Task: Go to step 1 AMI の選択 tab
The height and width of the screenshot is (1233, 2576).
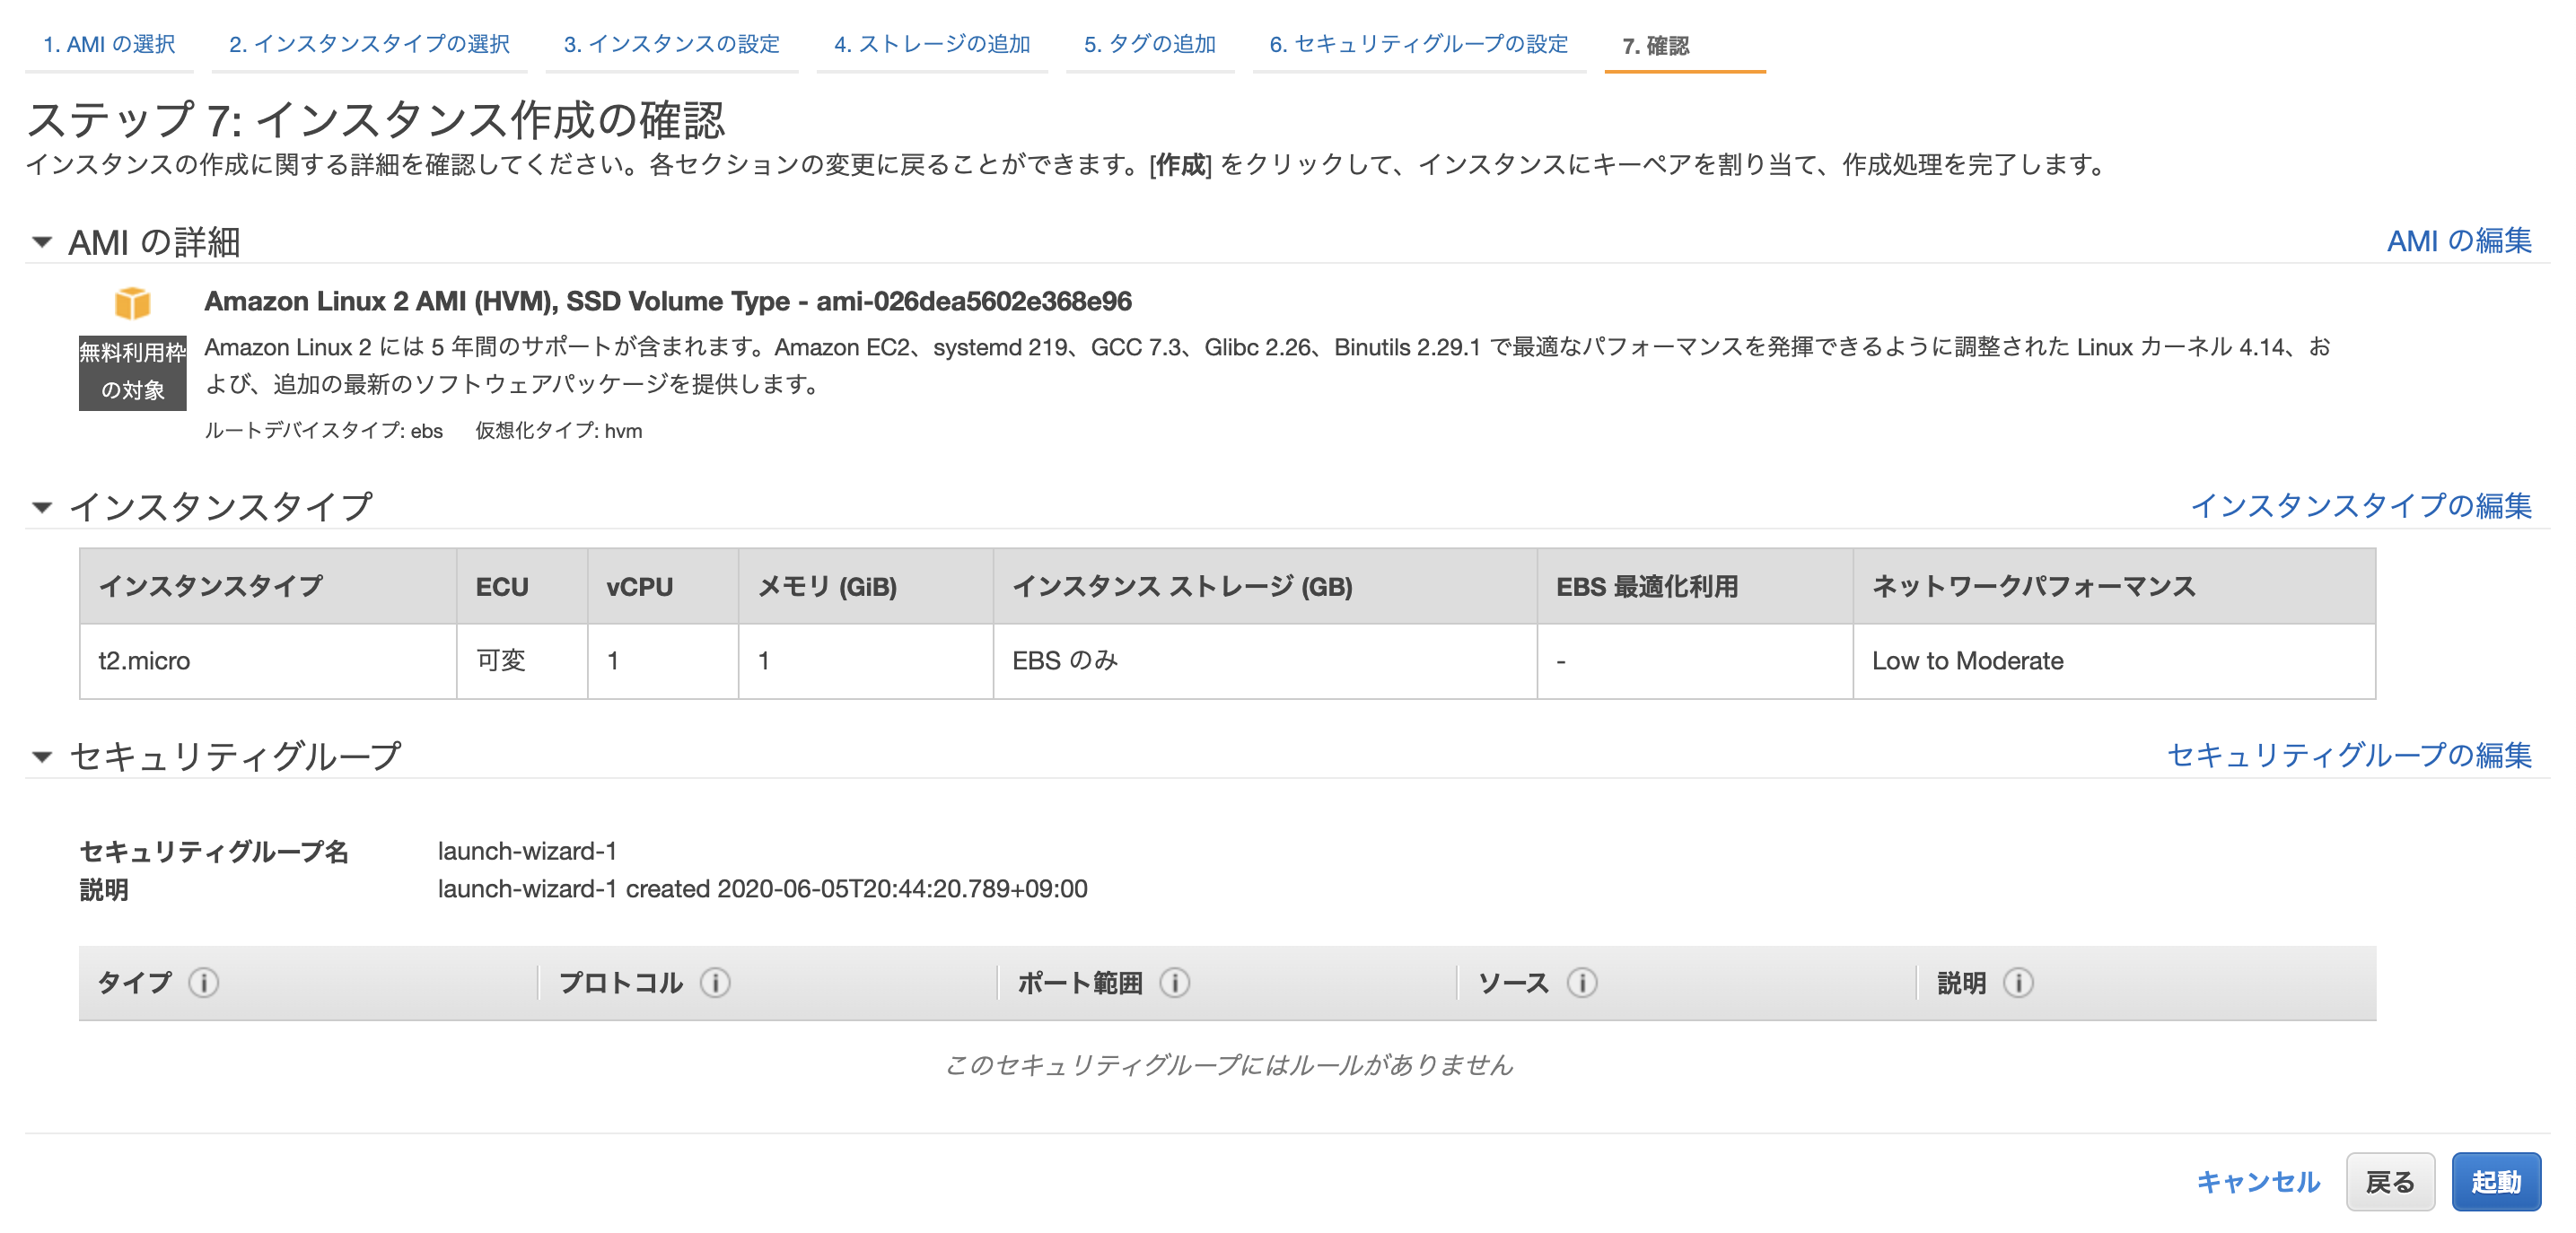Action: point(109,45)
